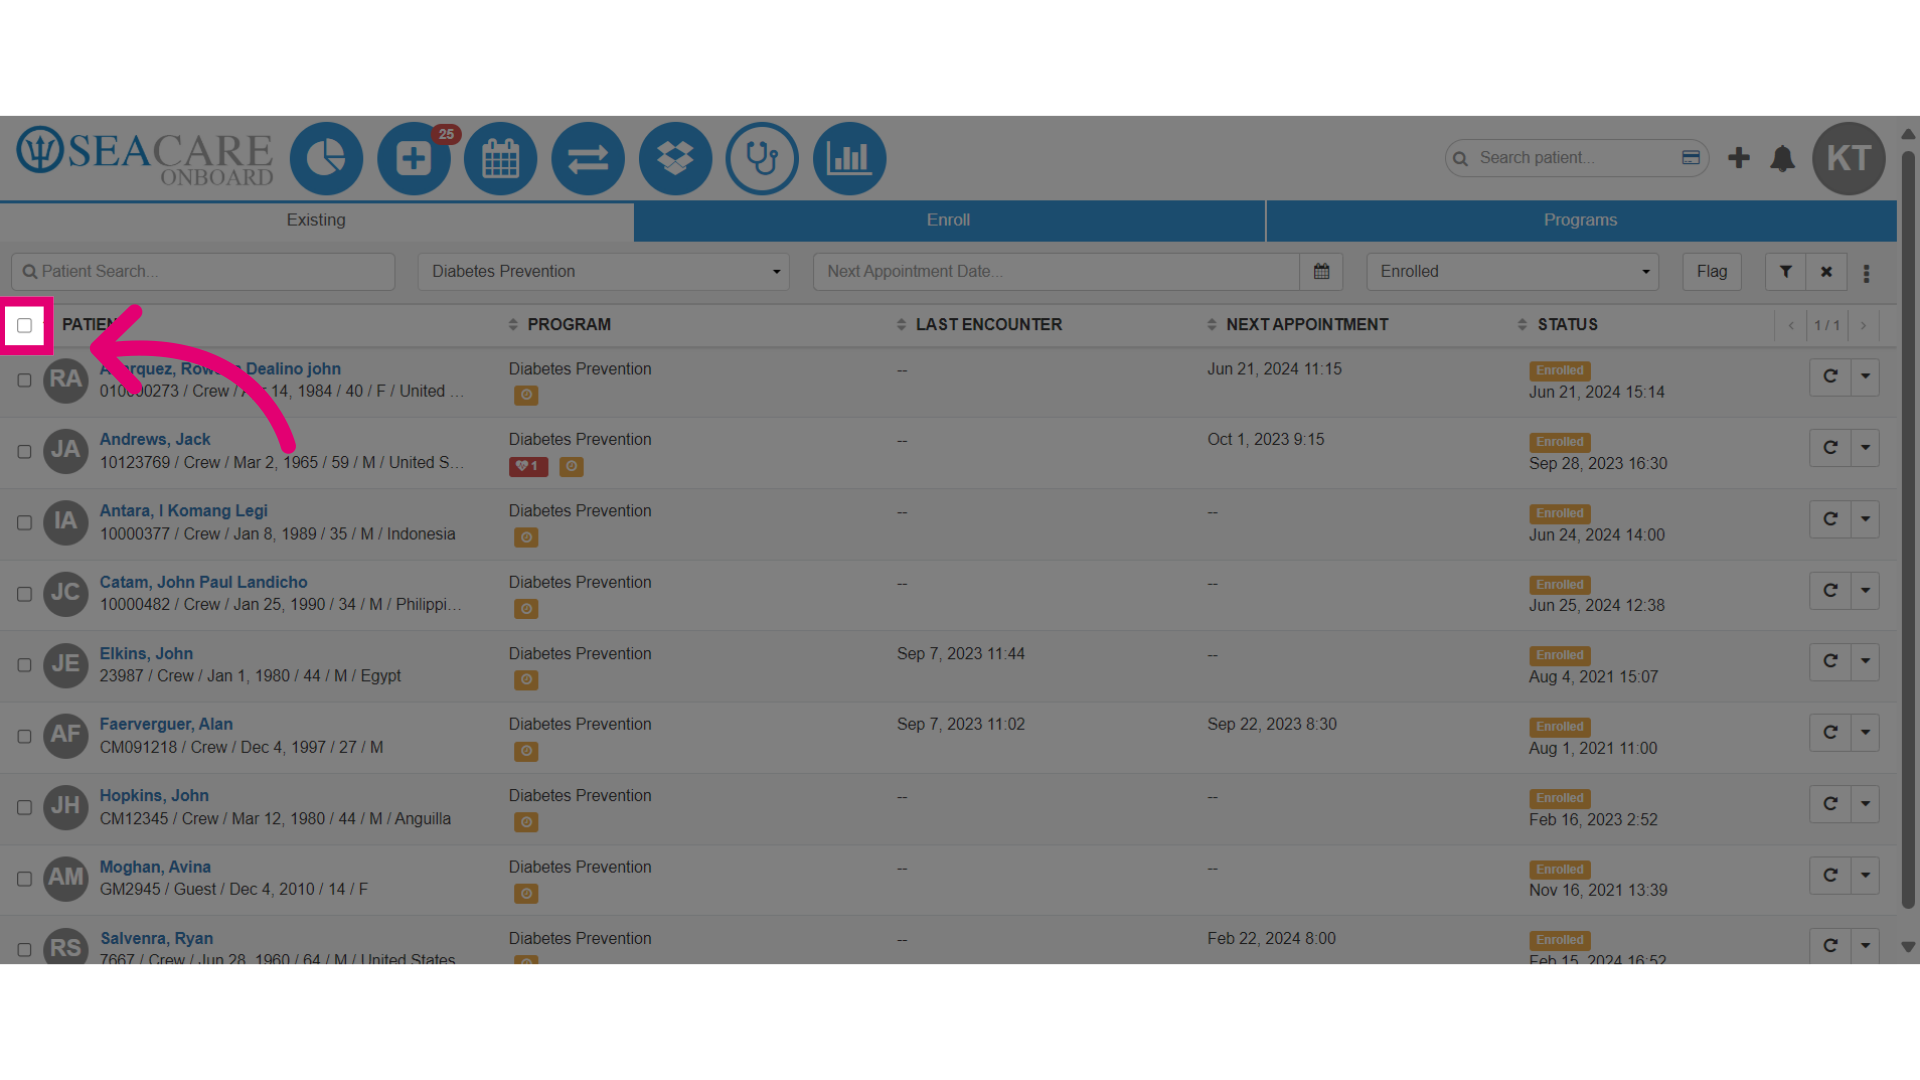1920x1080 pixels.
Task: Open the medical kit icon with badge 25
Action: click(x=413, y=158)
